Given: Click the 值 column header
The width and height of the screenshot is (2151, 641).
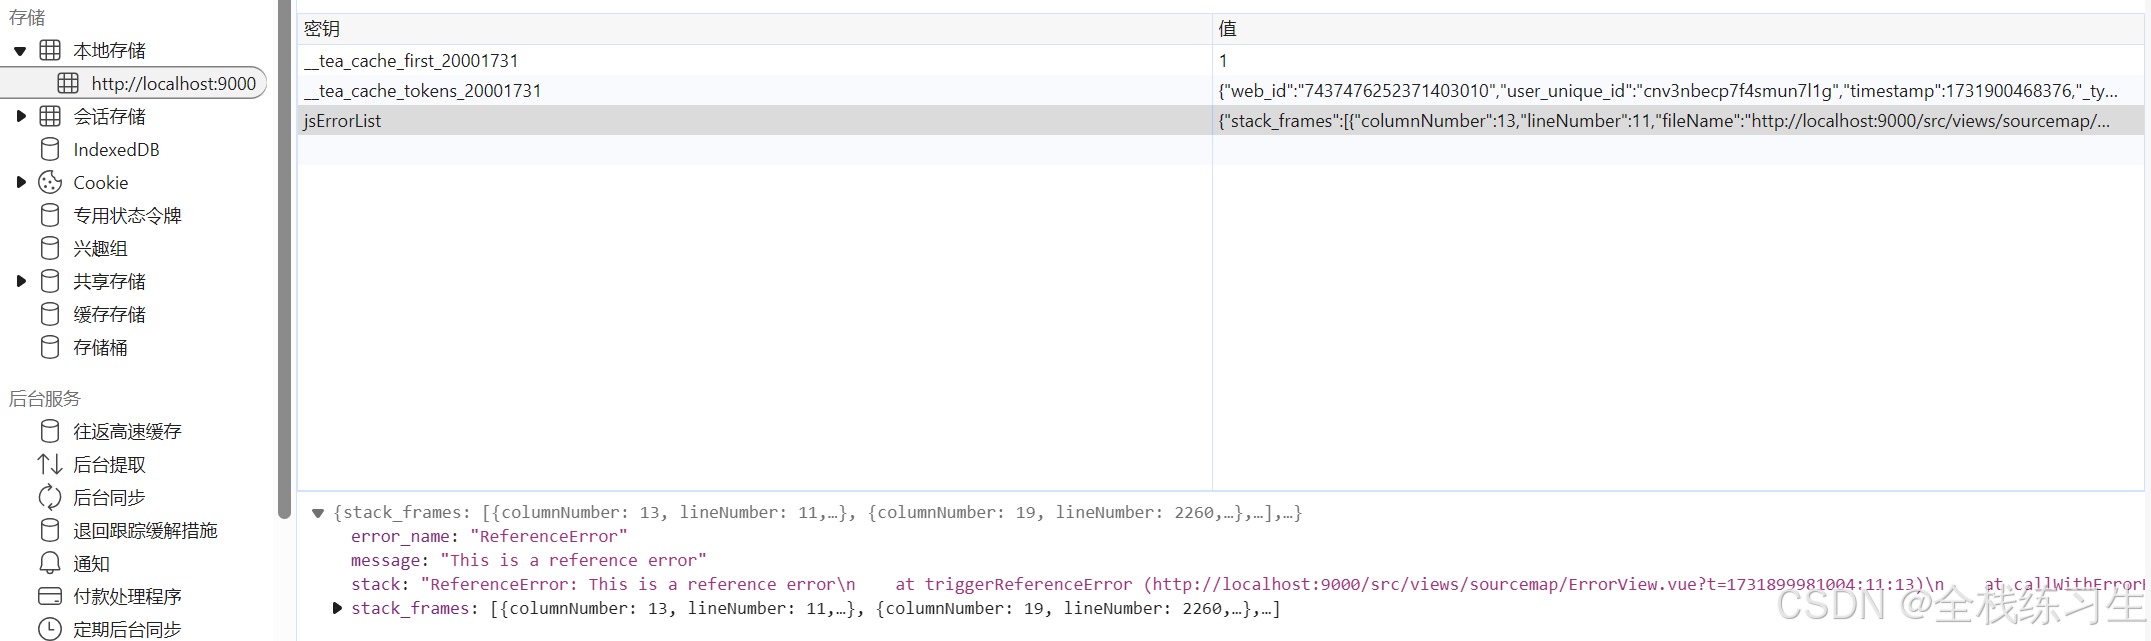Looking at the screenshot, I should tap(1227, 29).
